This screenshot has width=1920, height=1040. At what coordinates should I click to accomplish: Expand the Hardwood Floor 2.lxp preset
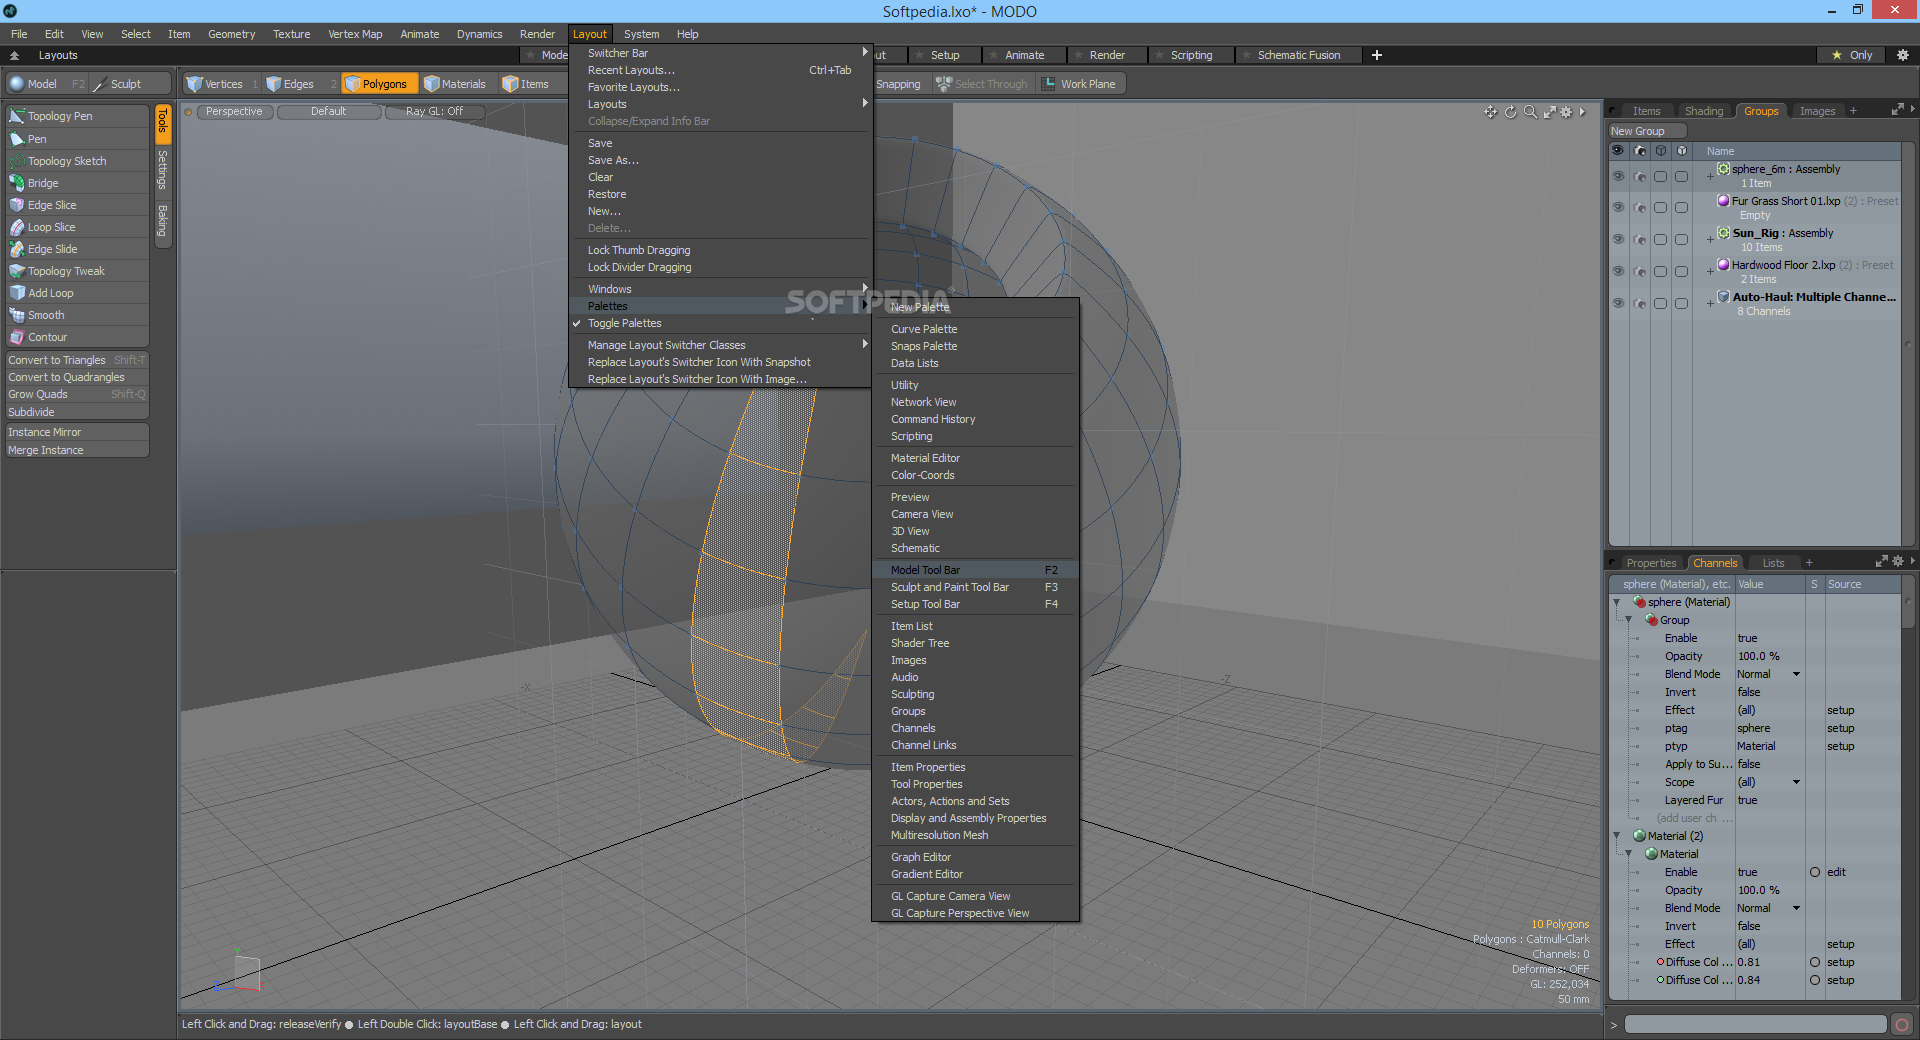click(x=1709, y=272)
